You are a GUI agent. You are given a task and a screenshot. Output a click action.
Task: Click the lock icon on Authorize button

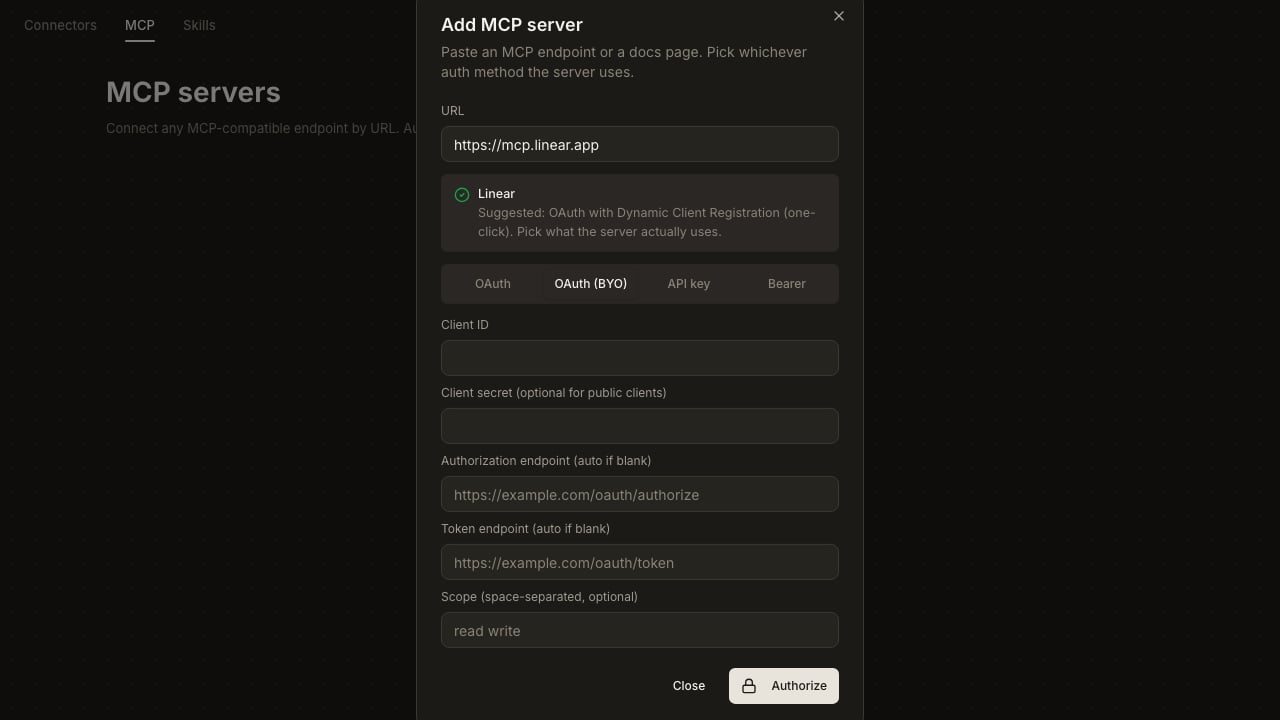pos(749,686)
